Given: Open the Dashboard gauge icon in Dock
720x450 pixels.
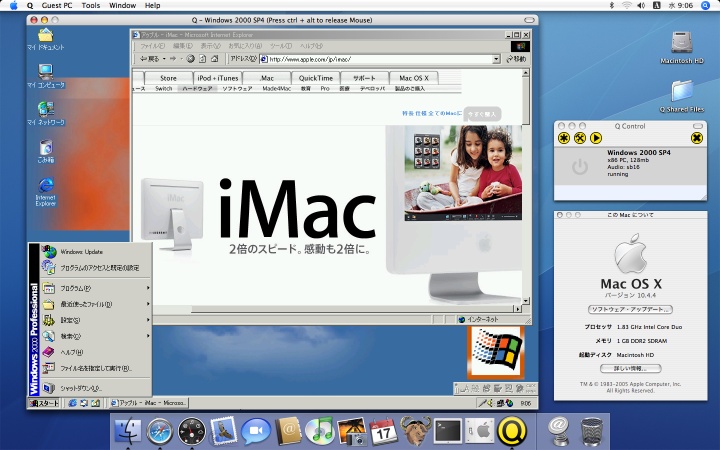Looking at the screenshot, I should point(191,431).
